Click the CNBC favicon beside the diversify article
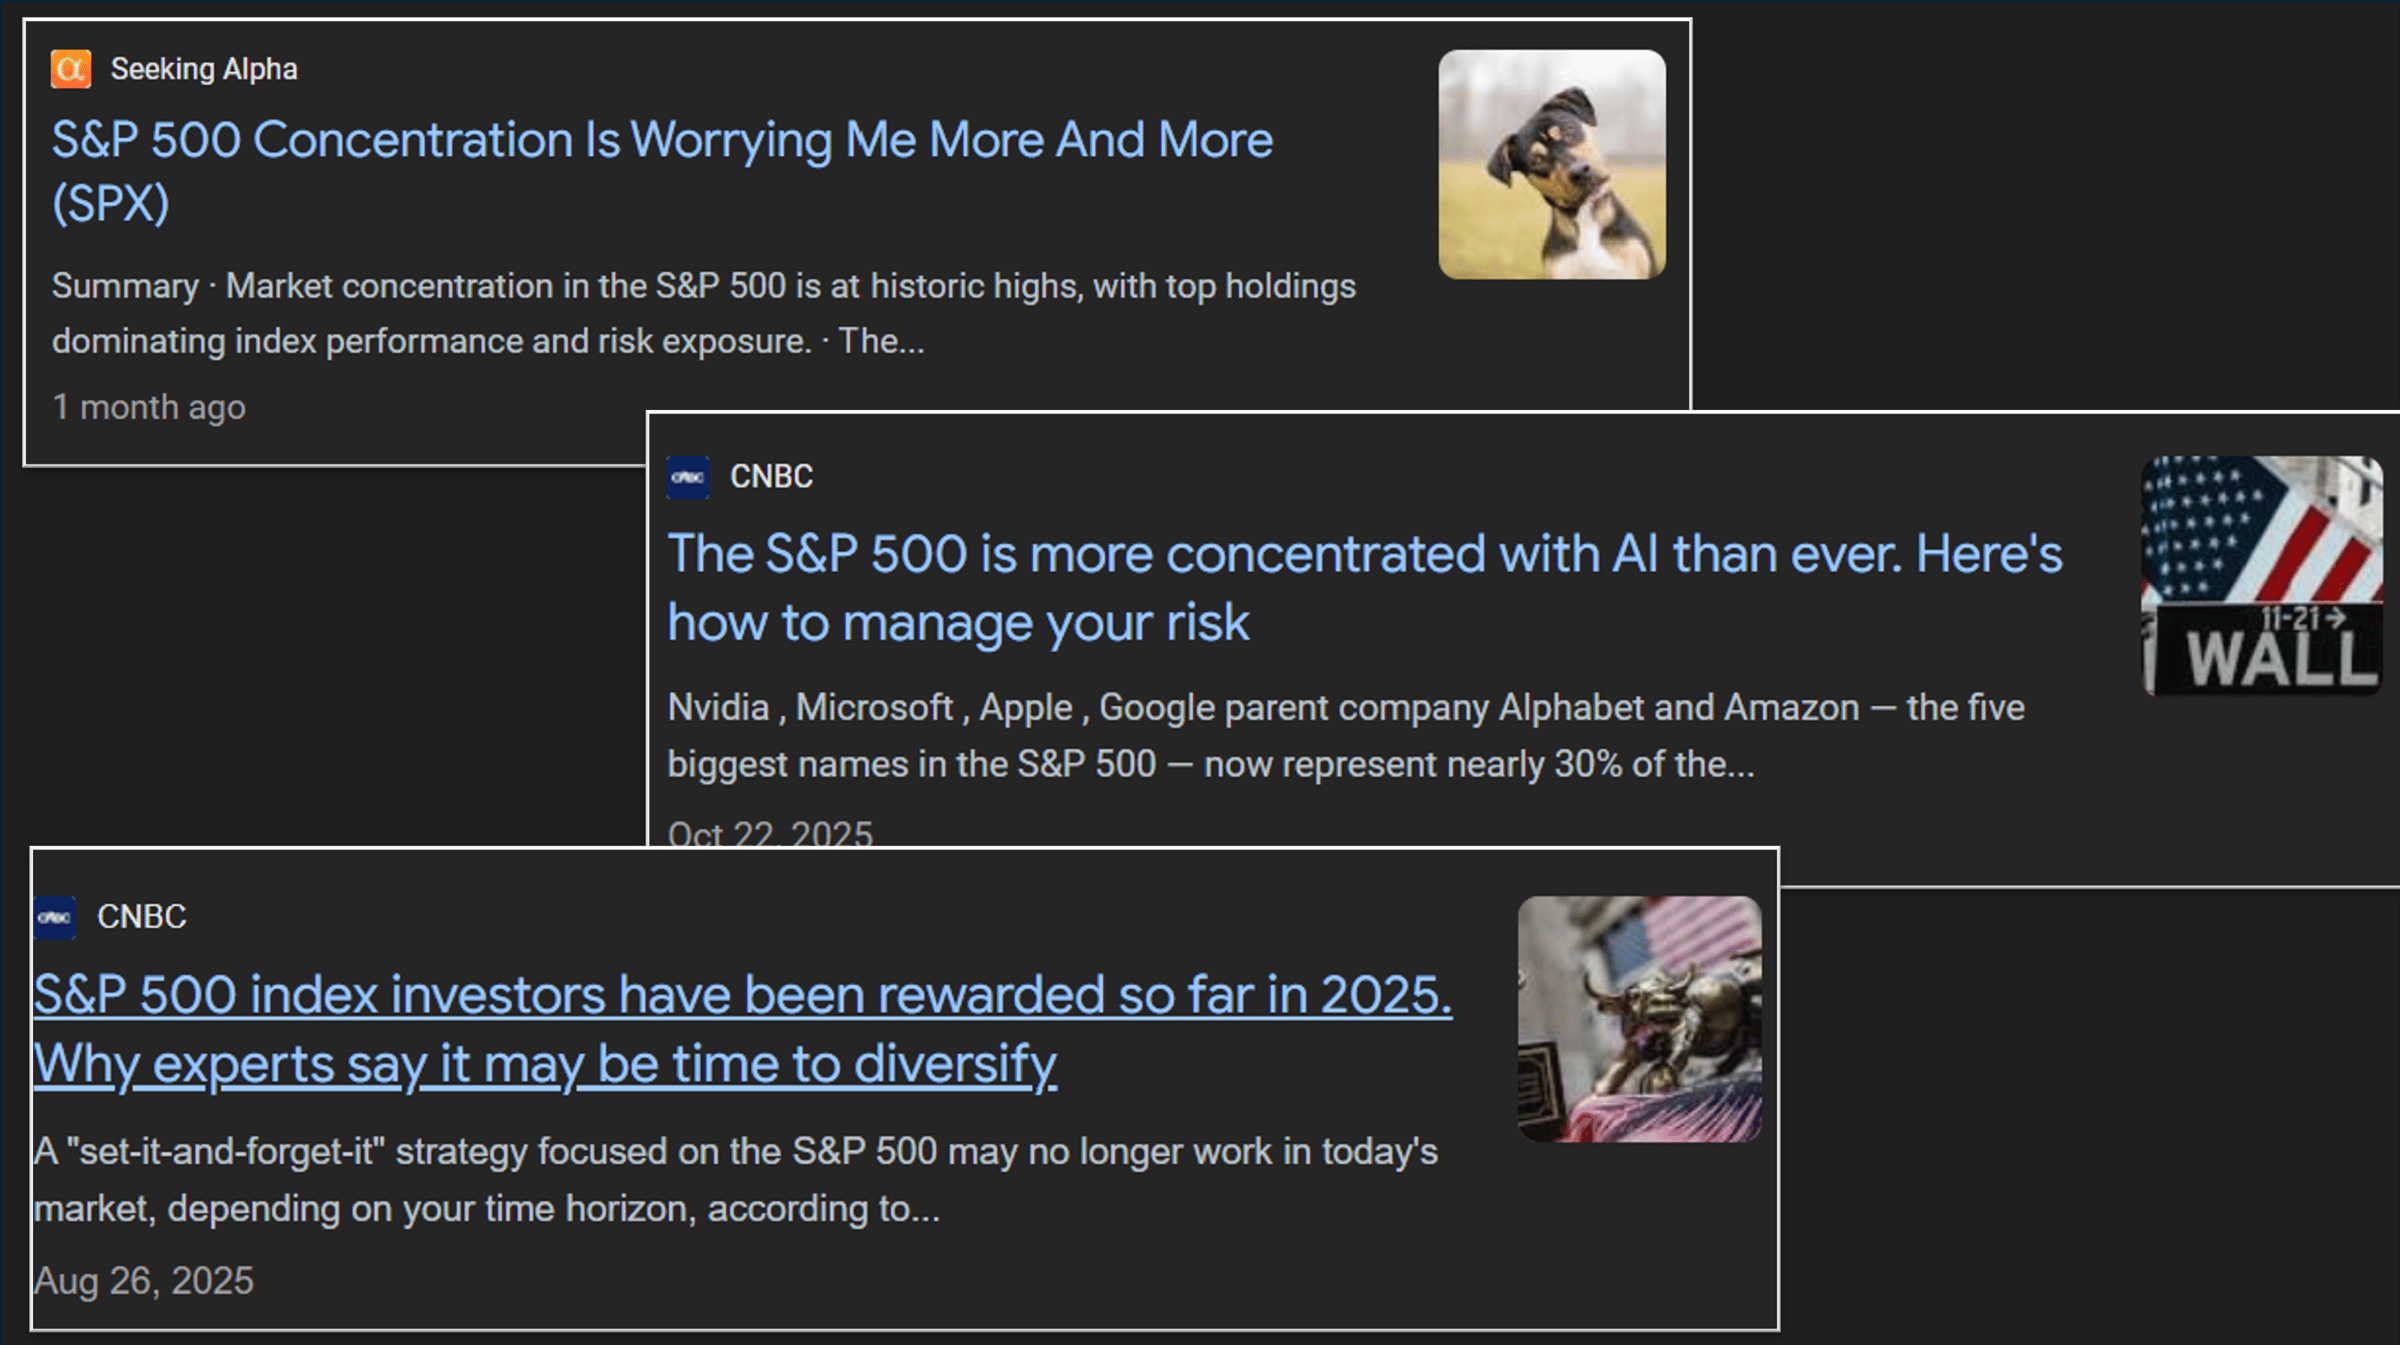Screen dimensions: 2400x1345 click(55, 917)
